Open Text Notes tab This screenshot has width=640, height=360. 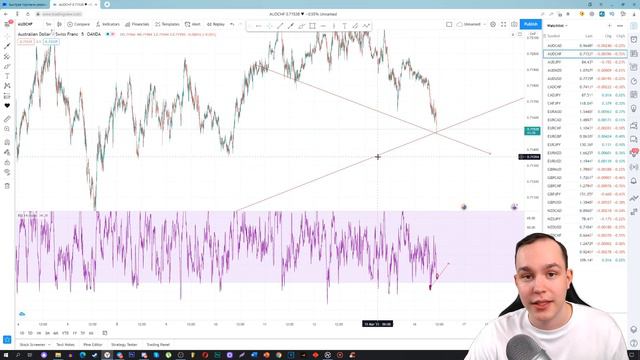[65, 345]
